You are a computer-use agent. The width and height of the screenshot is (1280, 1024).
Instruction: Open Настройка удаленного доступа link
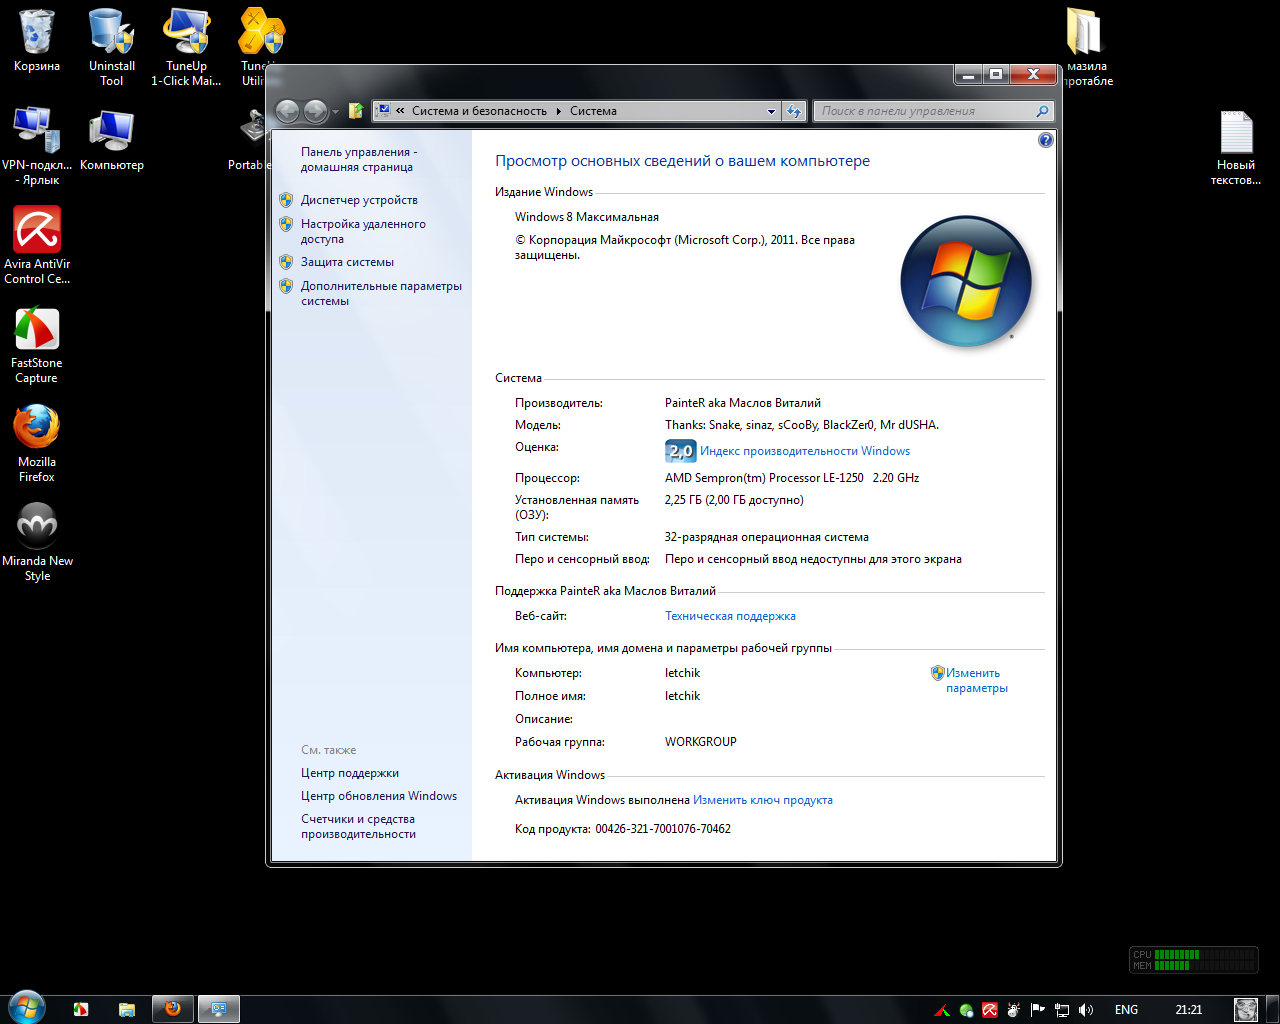(363, 232)
